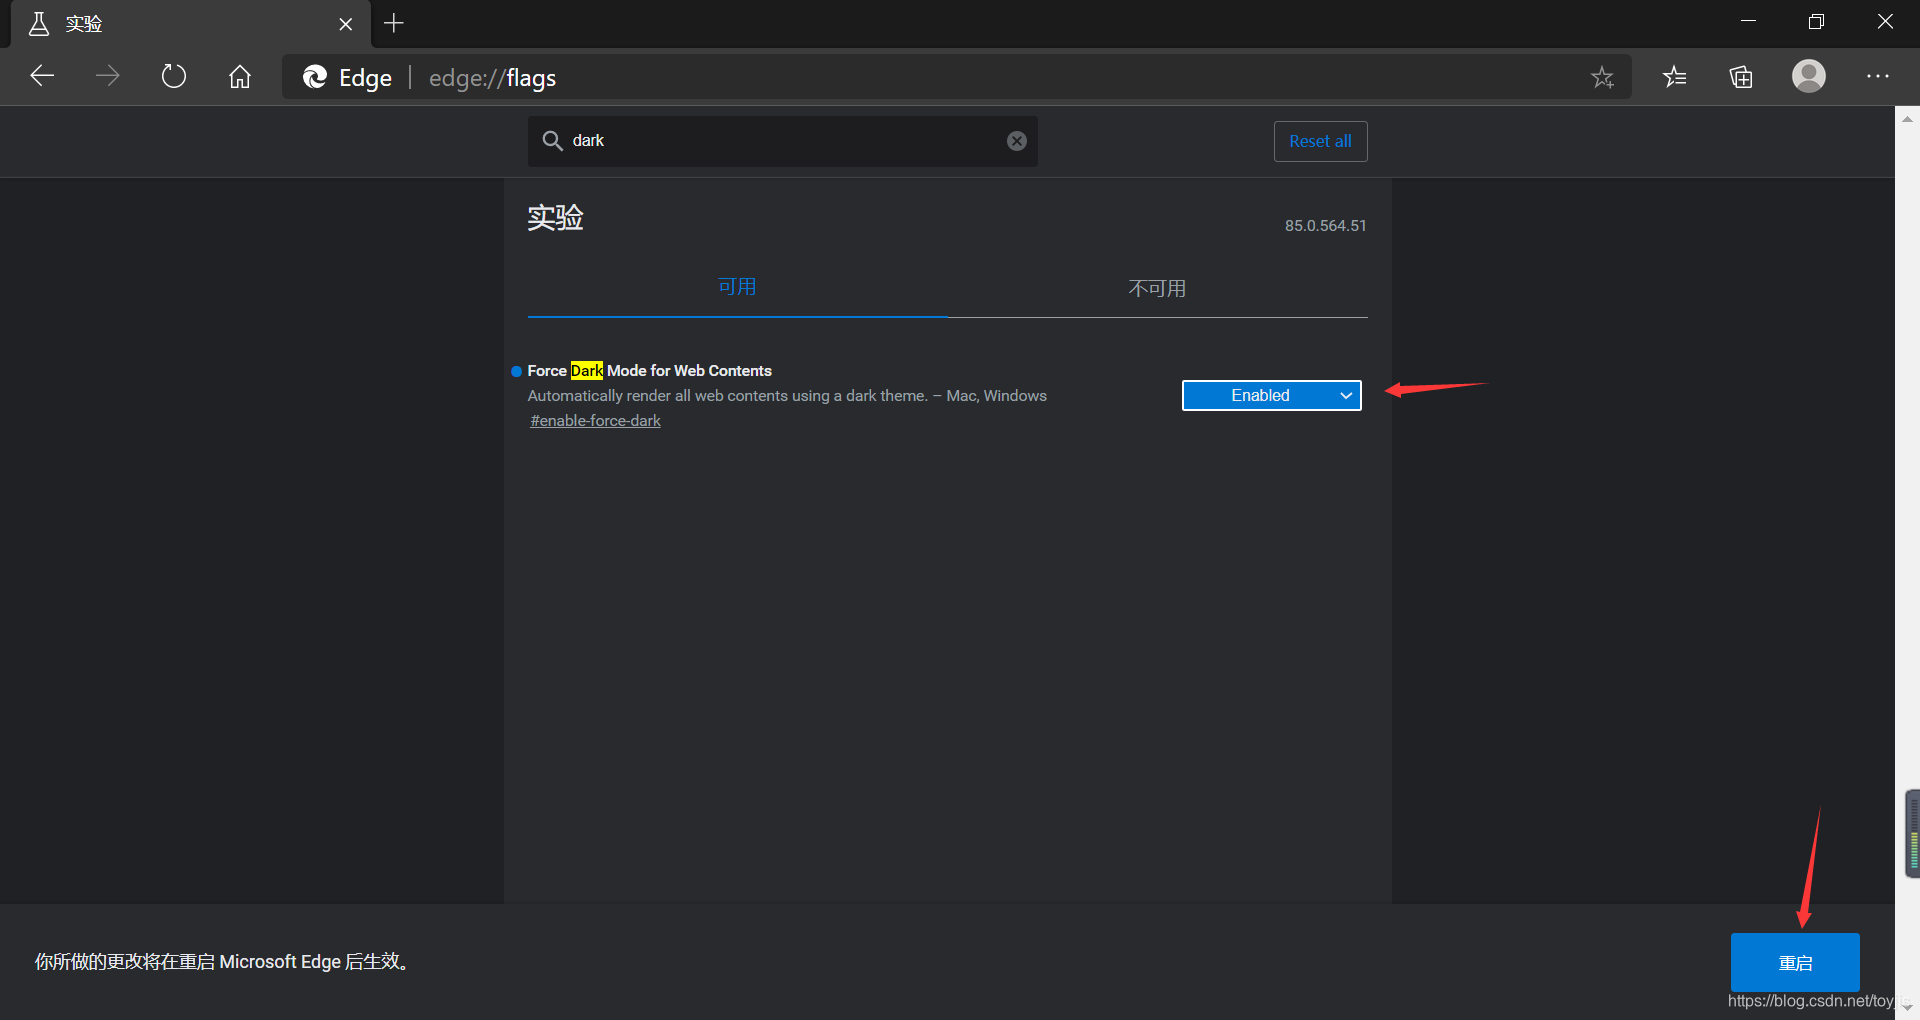Open a new tab with plus icon
The height and width of the screenshot is (1020, 1920).
click(394, 23)
